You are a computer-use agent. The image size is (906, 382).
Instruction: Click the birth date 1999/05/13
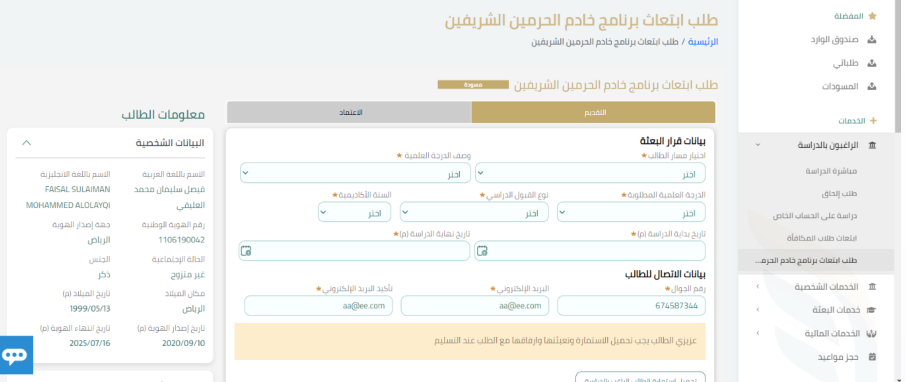(90, 309)
